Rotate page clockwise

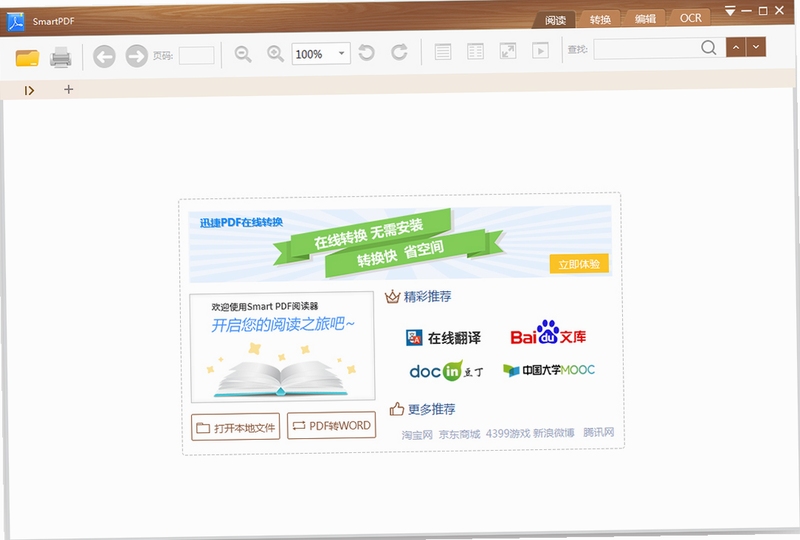point(399,52)
